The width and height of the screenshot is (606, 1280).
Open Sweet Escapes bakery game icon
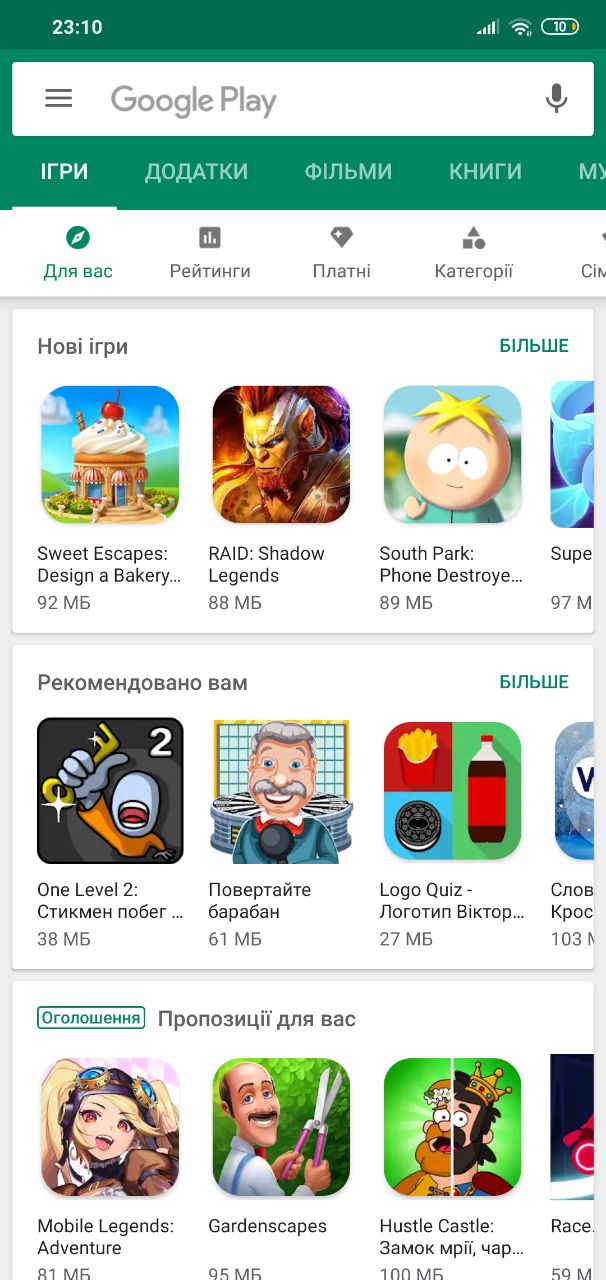click(110, 455)
